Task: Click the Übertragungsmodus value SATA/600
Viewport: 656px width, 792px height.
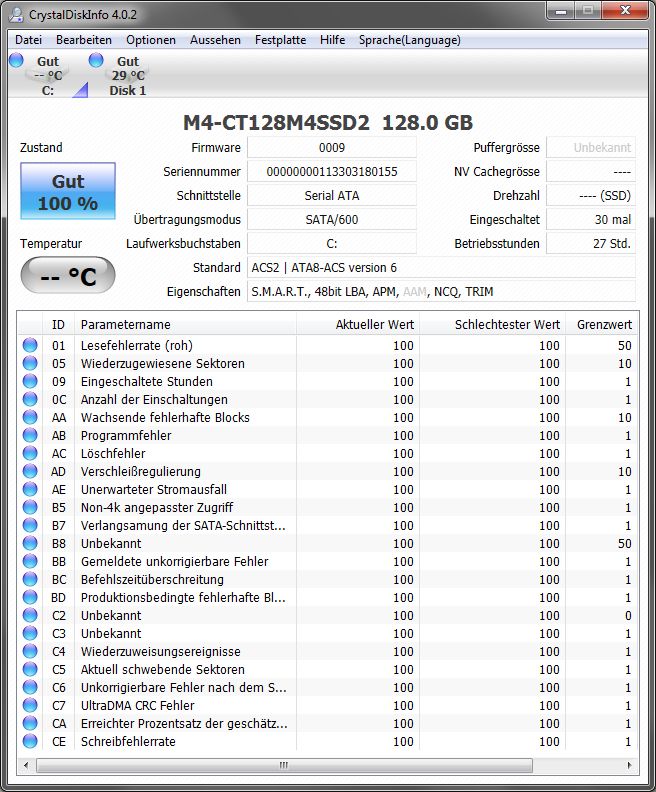Action: point(332,220)
